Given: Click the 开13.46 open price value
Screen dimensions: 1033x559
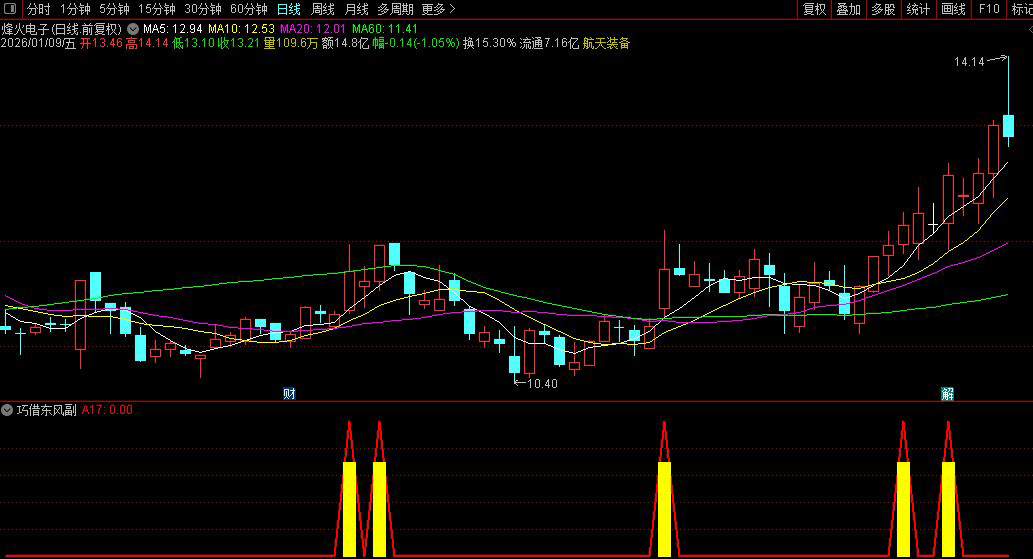Looking at the screenshot, I should [x=101, y=43].
